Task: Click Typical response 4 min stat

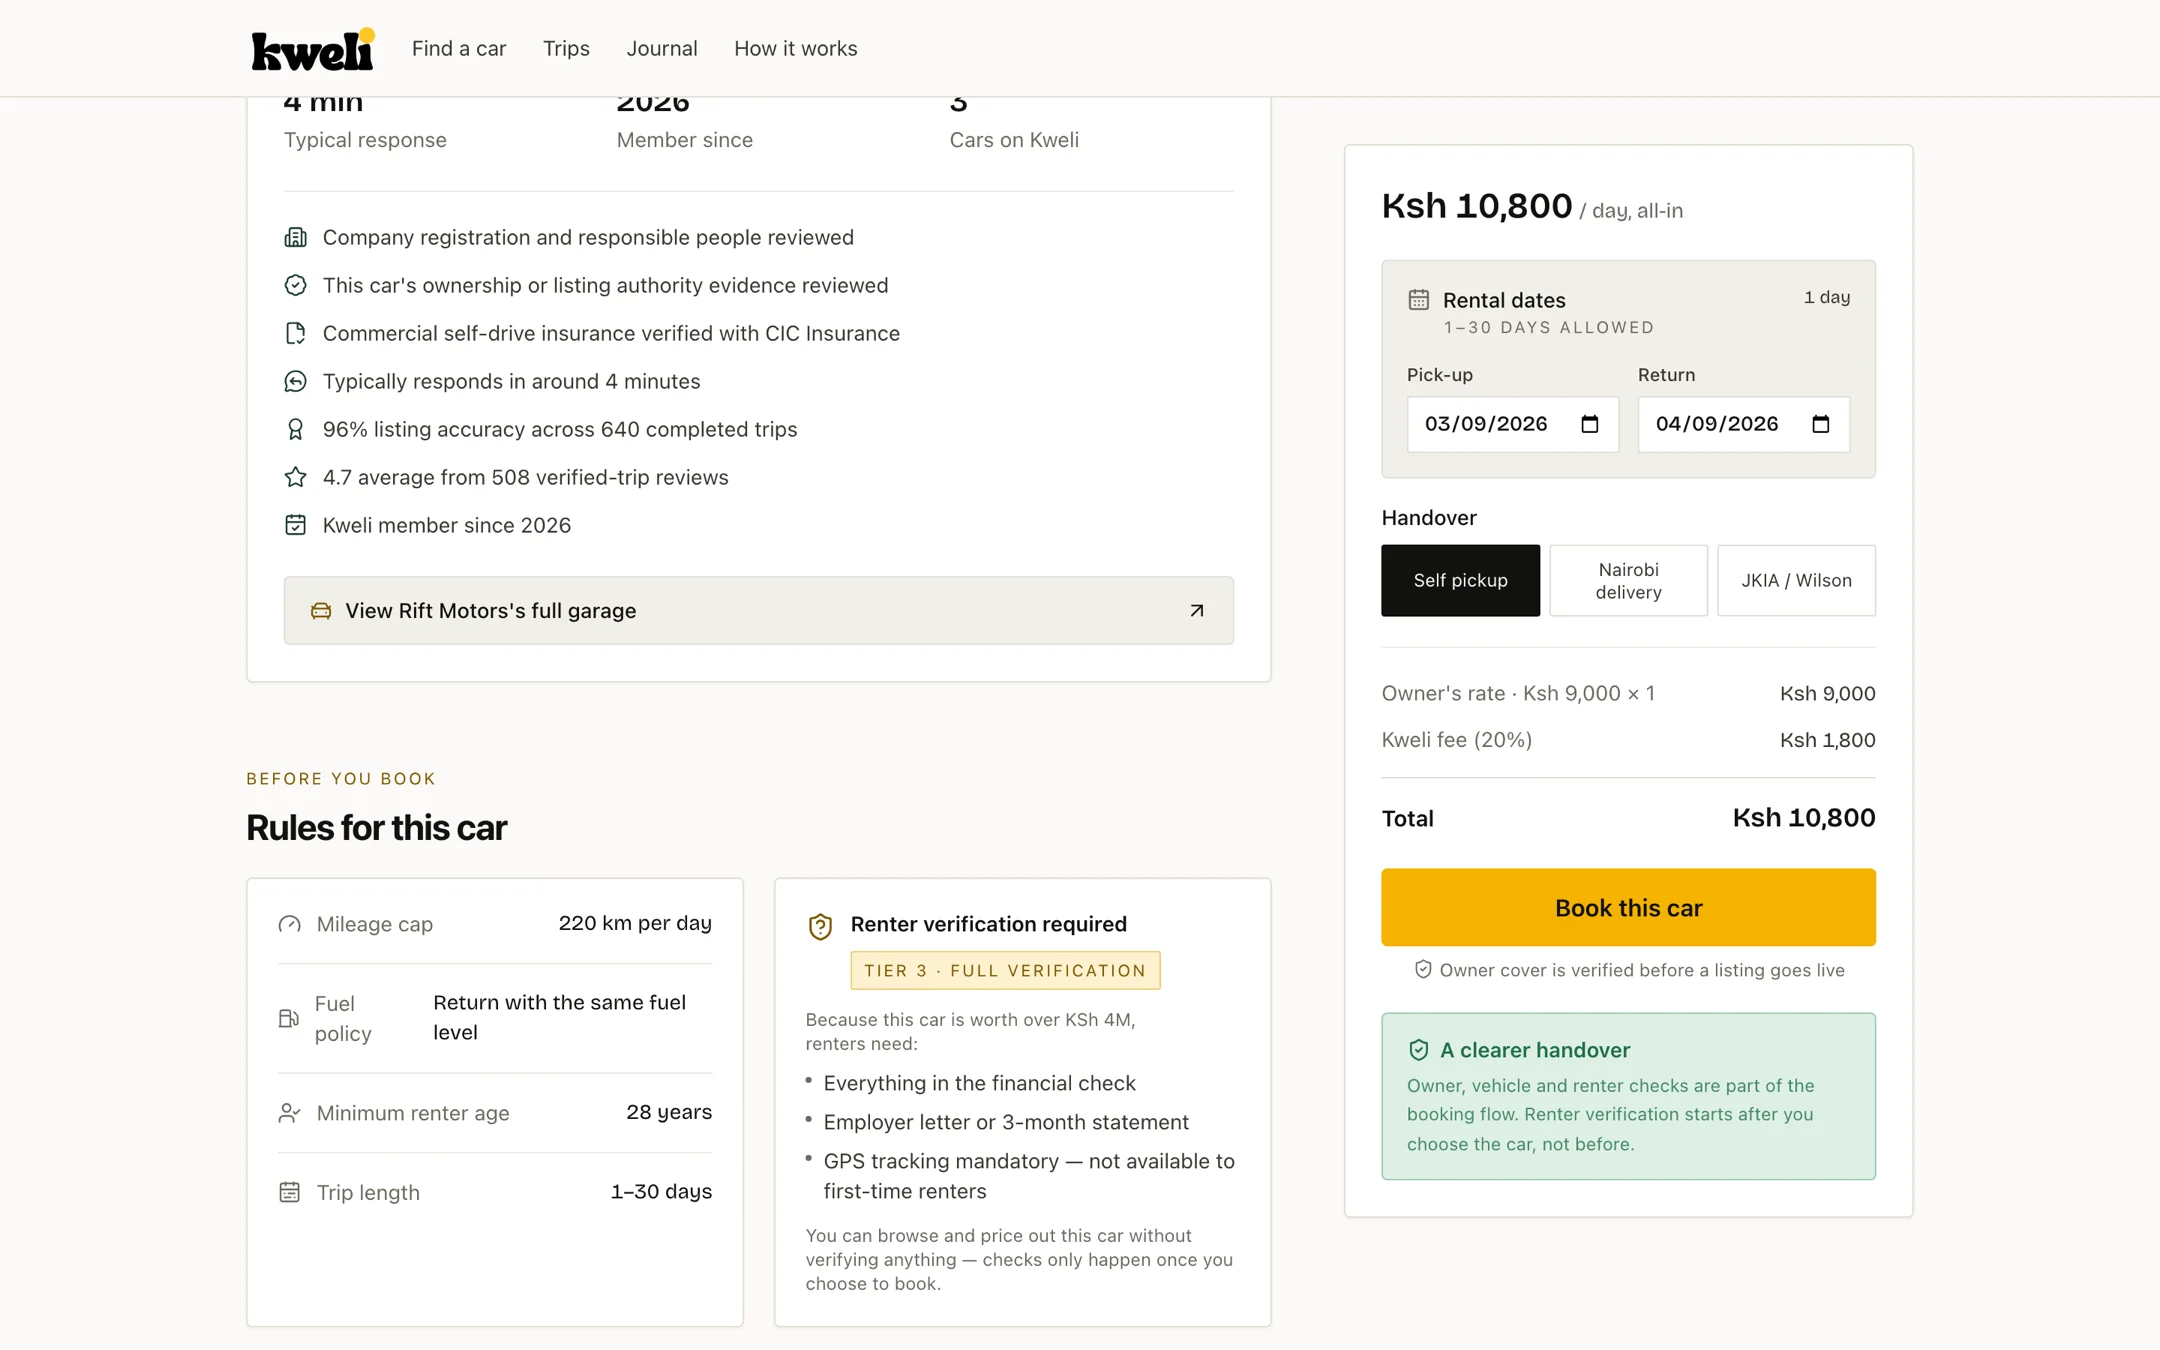Action: coord(365,124)
